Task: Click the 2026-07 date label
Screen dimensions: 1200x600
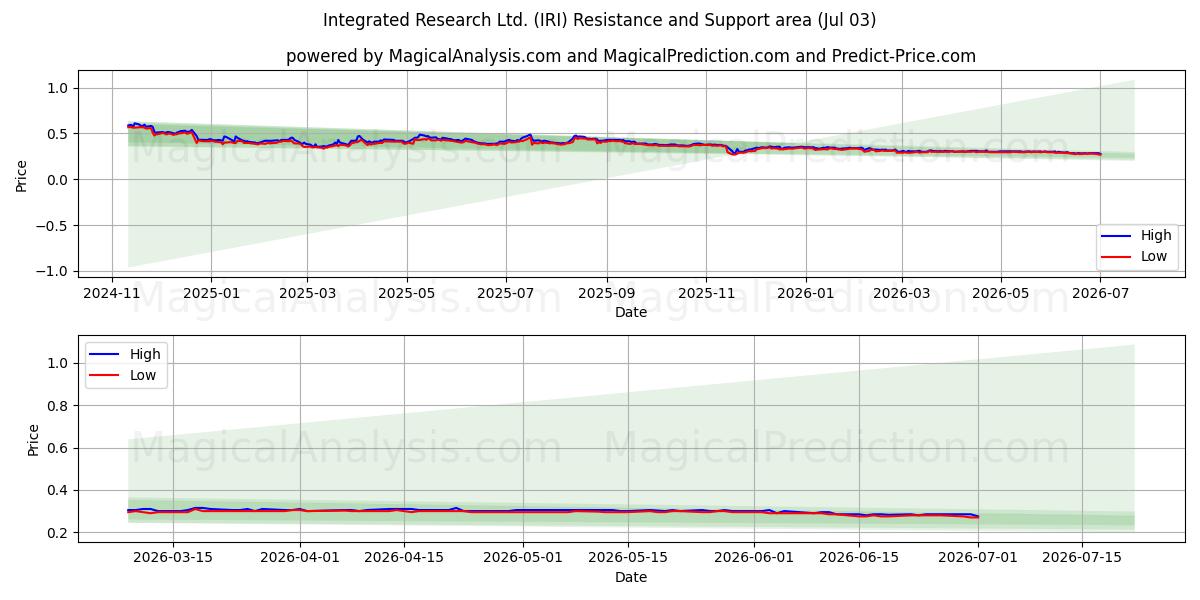Action: tap(1100, 293)
